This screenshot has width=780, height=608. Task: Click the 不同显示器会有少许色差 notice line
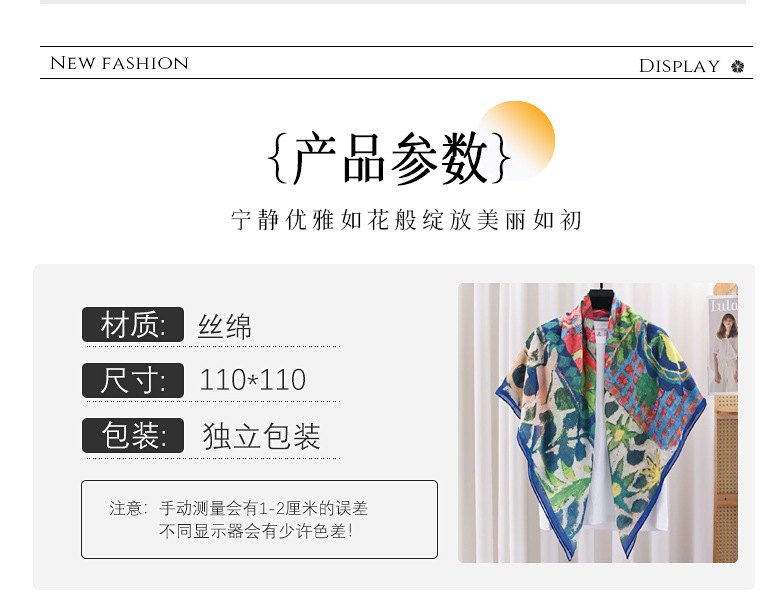[256, 531]
